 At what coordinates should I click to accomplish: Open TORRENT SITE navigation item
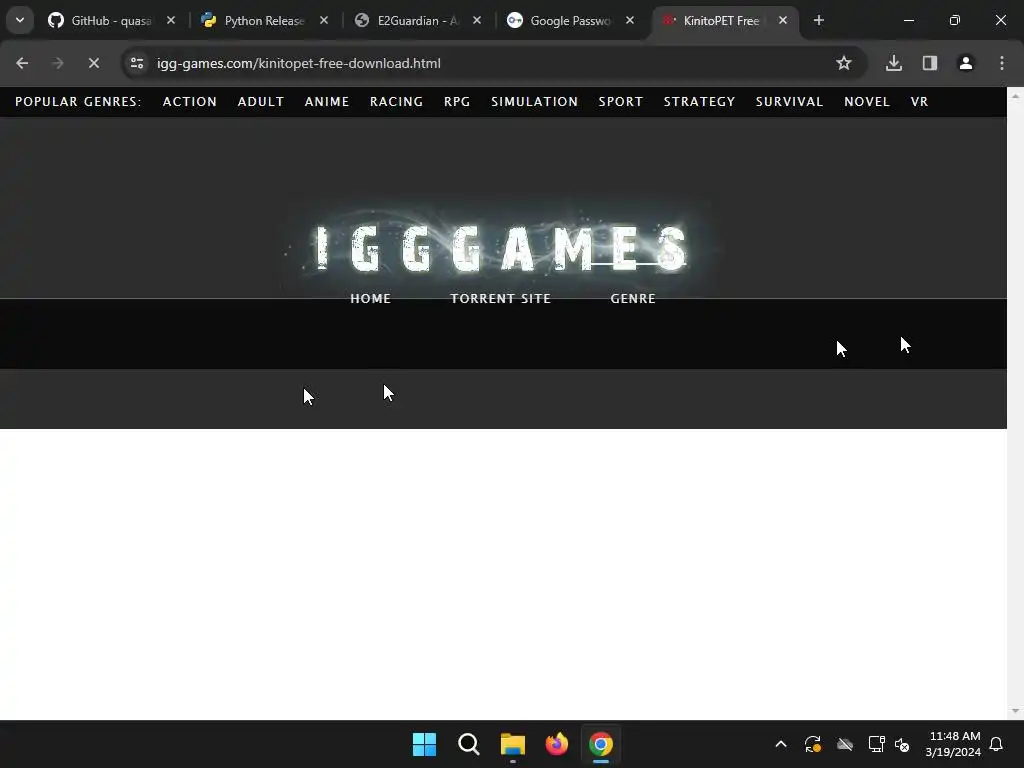[x=501, y=298]
